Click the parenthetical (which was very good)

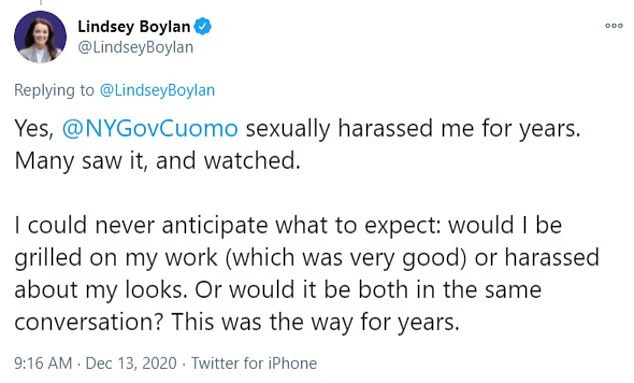346,258
